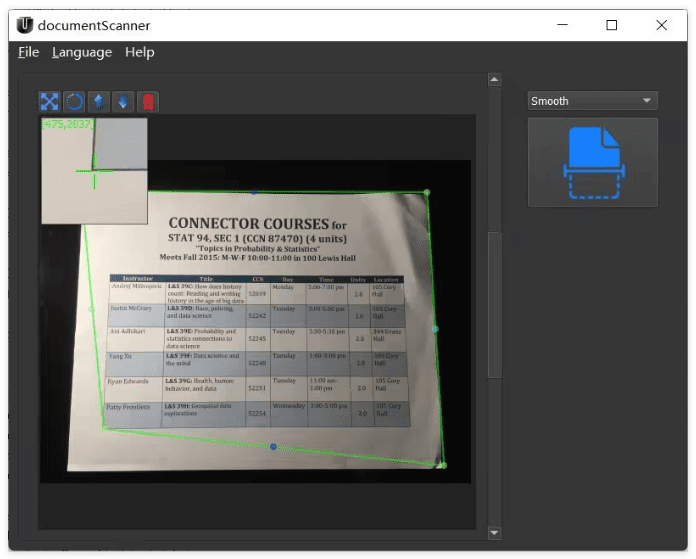Open the File menu

tap(28, 52)
